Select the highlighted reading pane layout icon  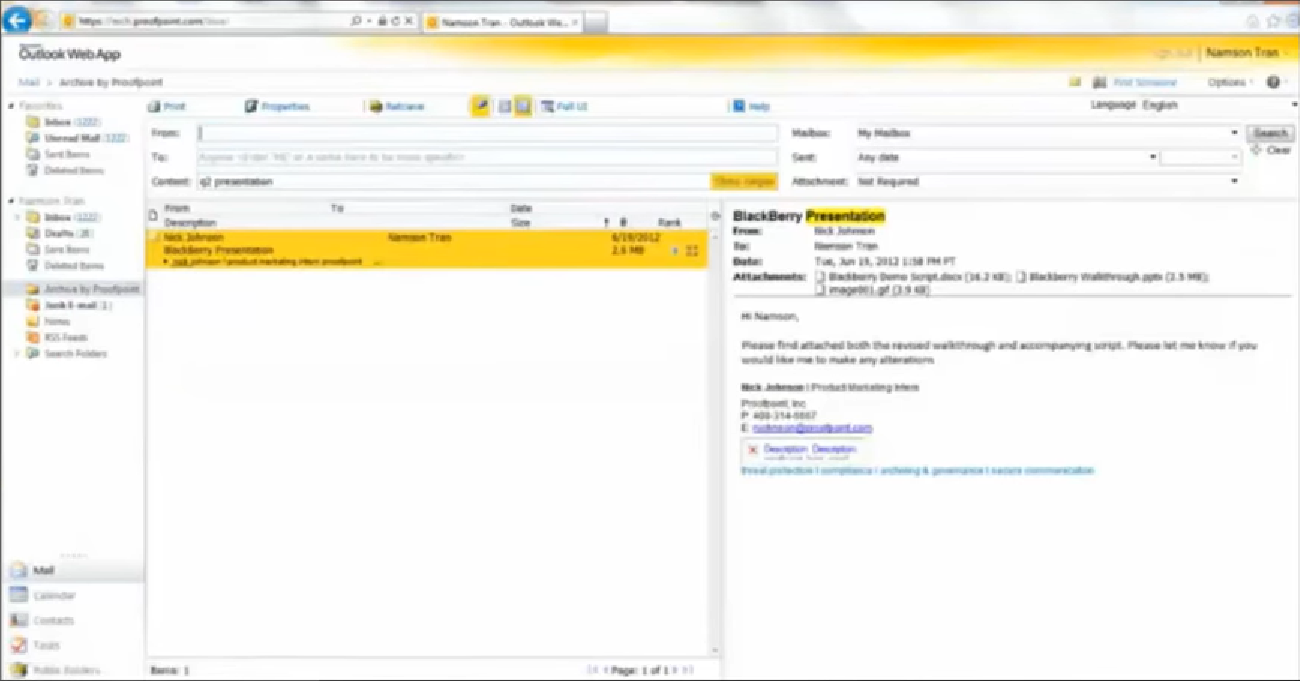pyautogui.click(x=523, y=106)
